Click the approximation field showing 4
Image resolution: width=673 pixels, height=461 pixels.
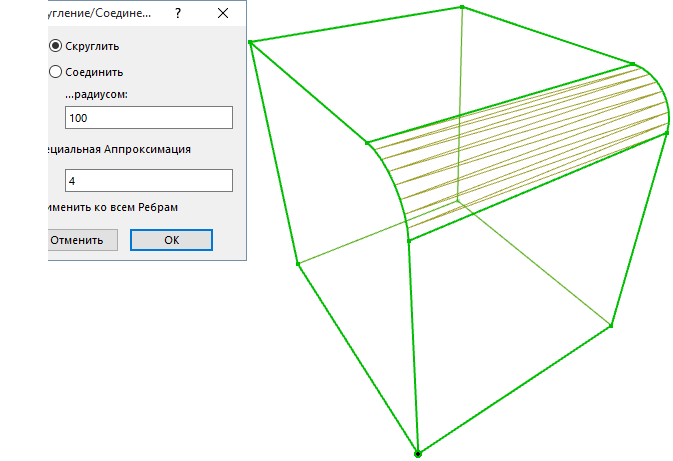149,180
